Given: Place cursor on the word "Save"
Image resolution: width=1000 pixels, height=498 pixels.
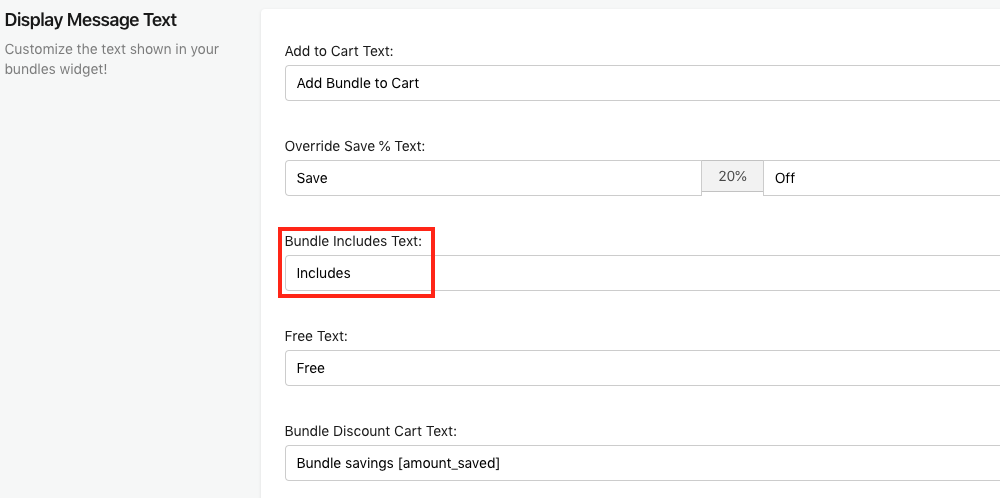Looking at the screenshot, I should pos(312,178).
